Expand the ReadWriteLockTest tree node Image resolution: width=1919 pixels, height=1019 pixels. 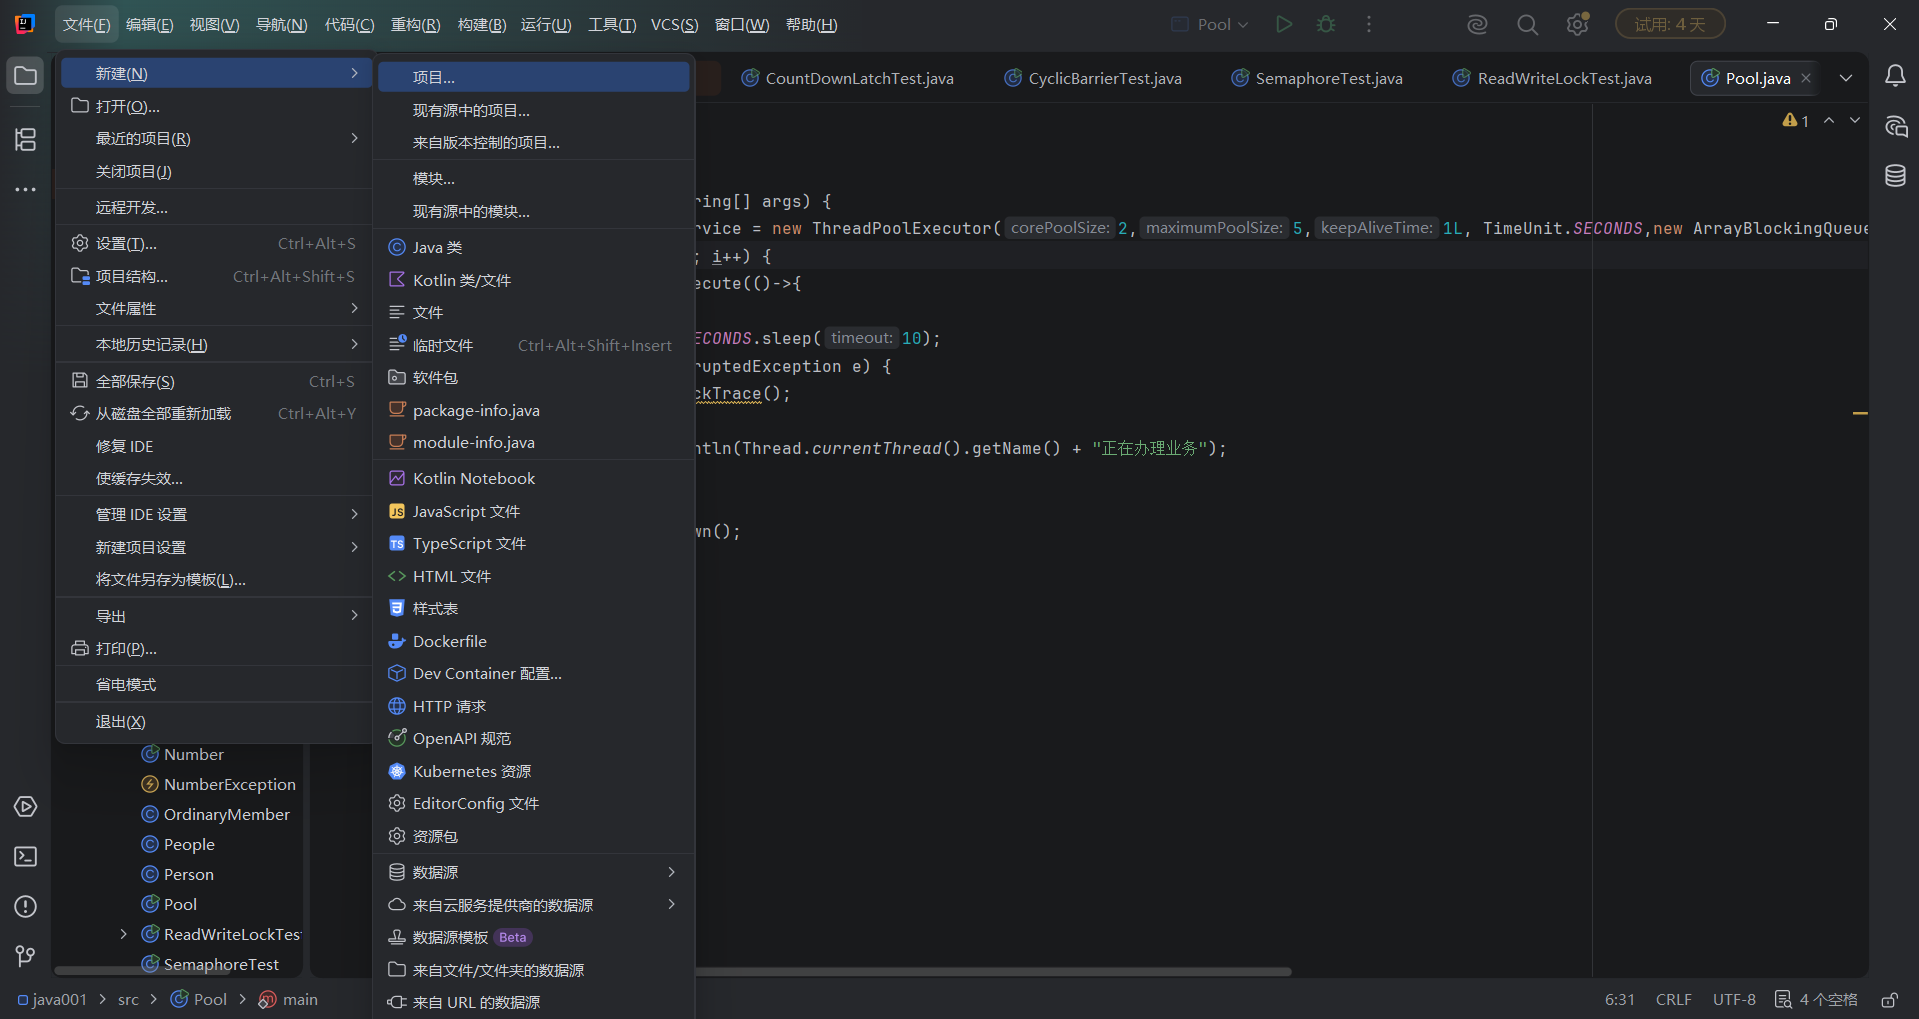[x=123, y=934]
